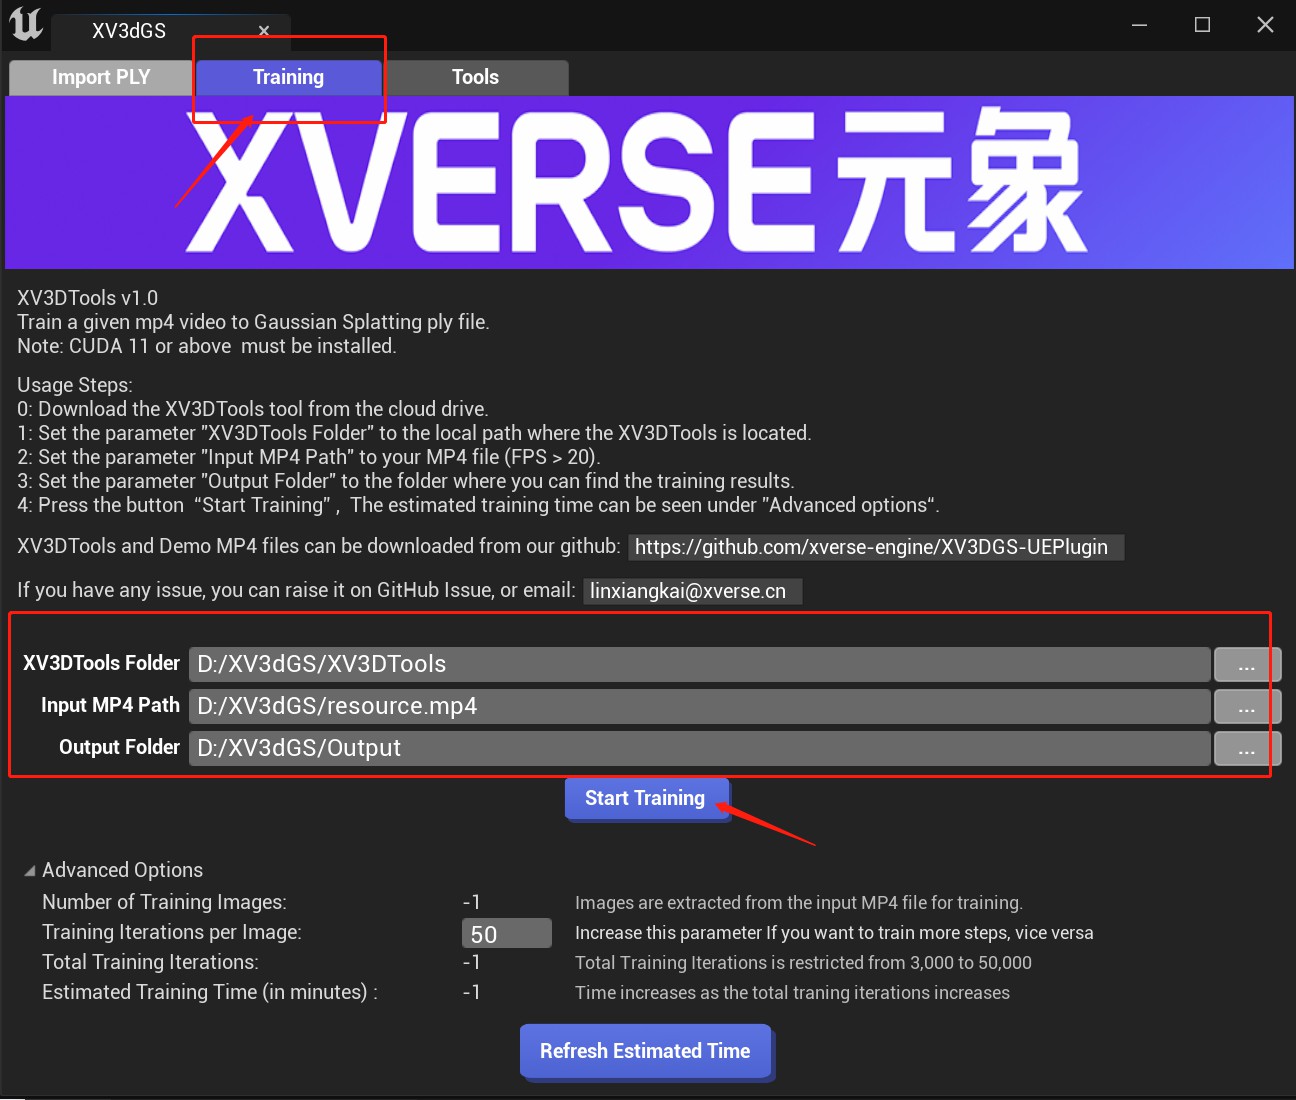The image size is (1296, 1100).
Task: Close the application window
Action: (x=1265, y=25)
